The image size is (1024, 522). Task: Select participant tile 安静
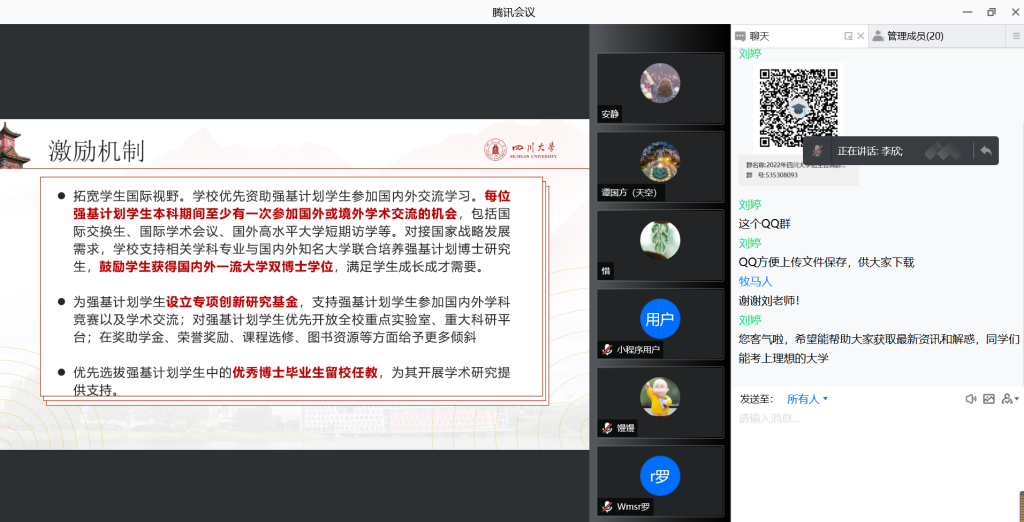tap(660, 88)
